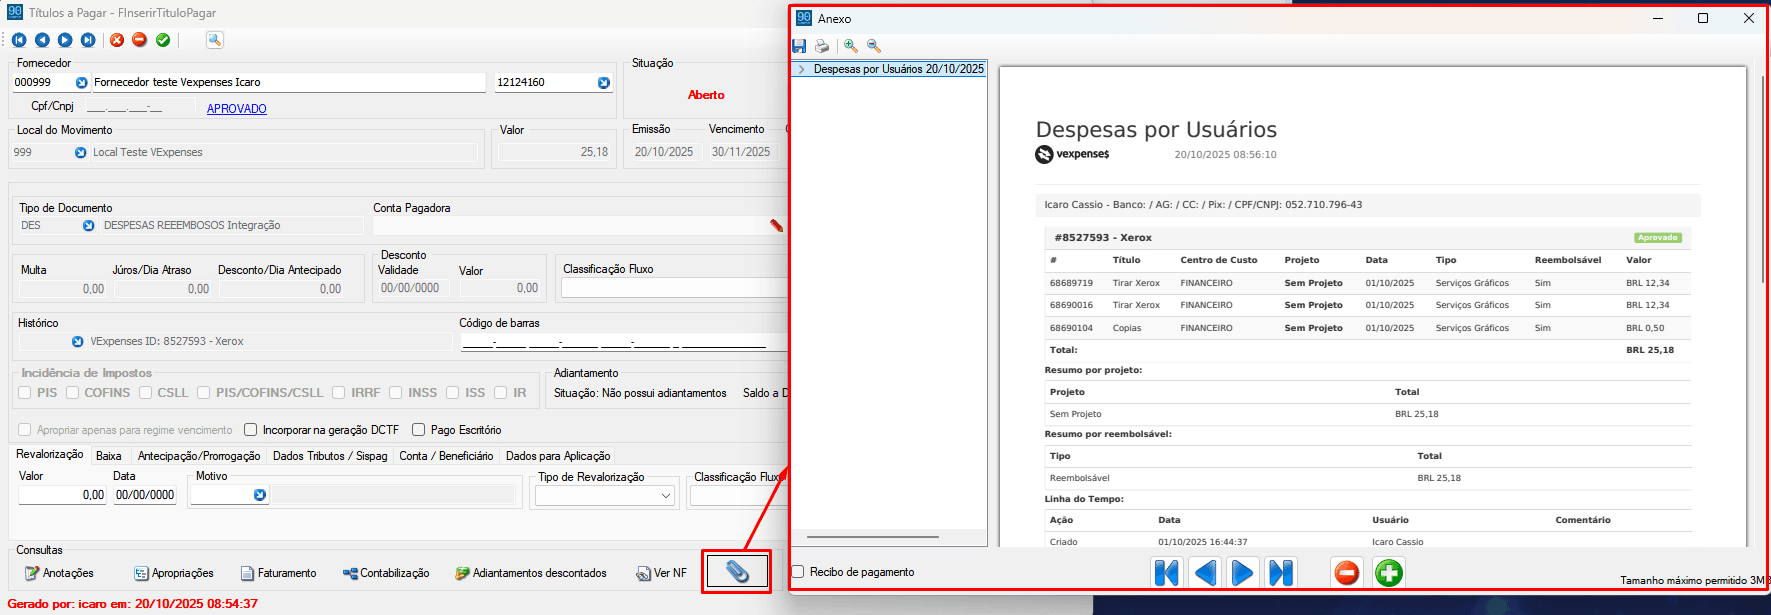This screenshot has width=1771, height=615.
Task: Zoom in on Anexo document preview
Action: click(851, 46)
